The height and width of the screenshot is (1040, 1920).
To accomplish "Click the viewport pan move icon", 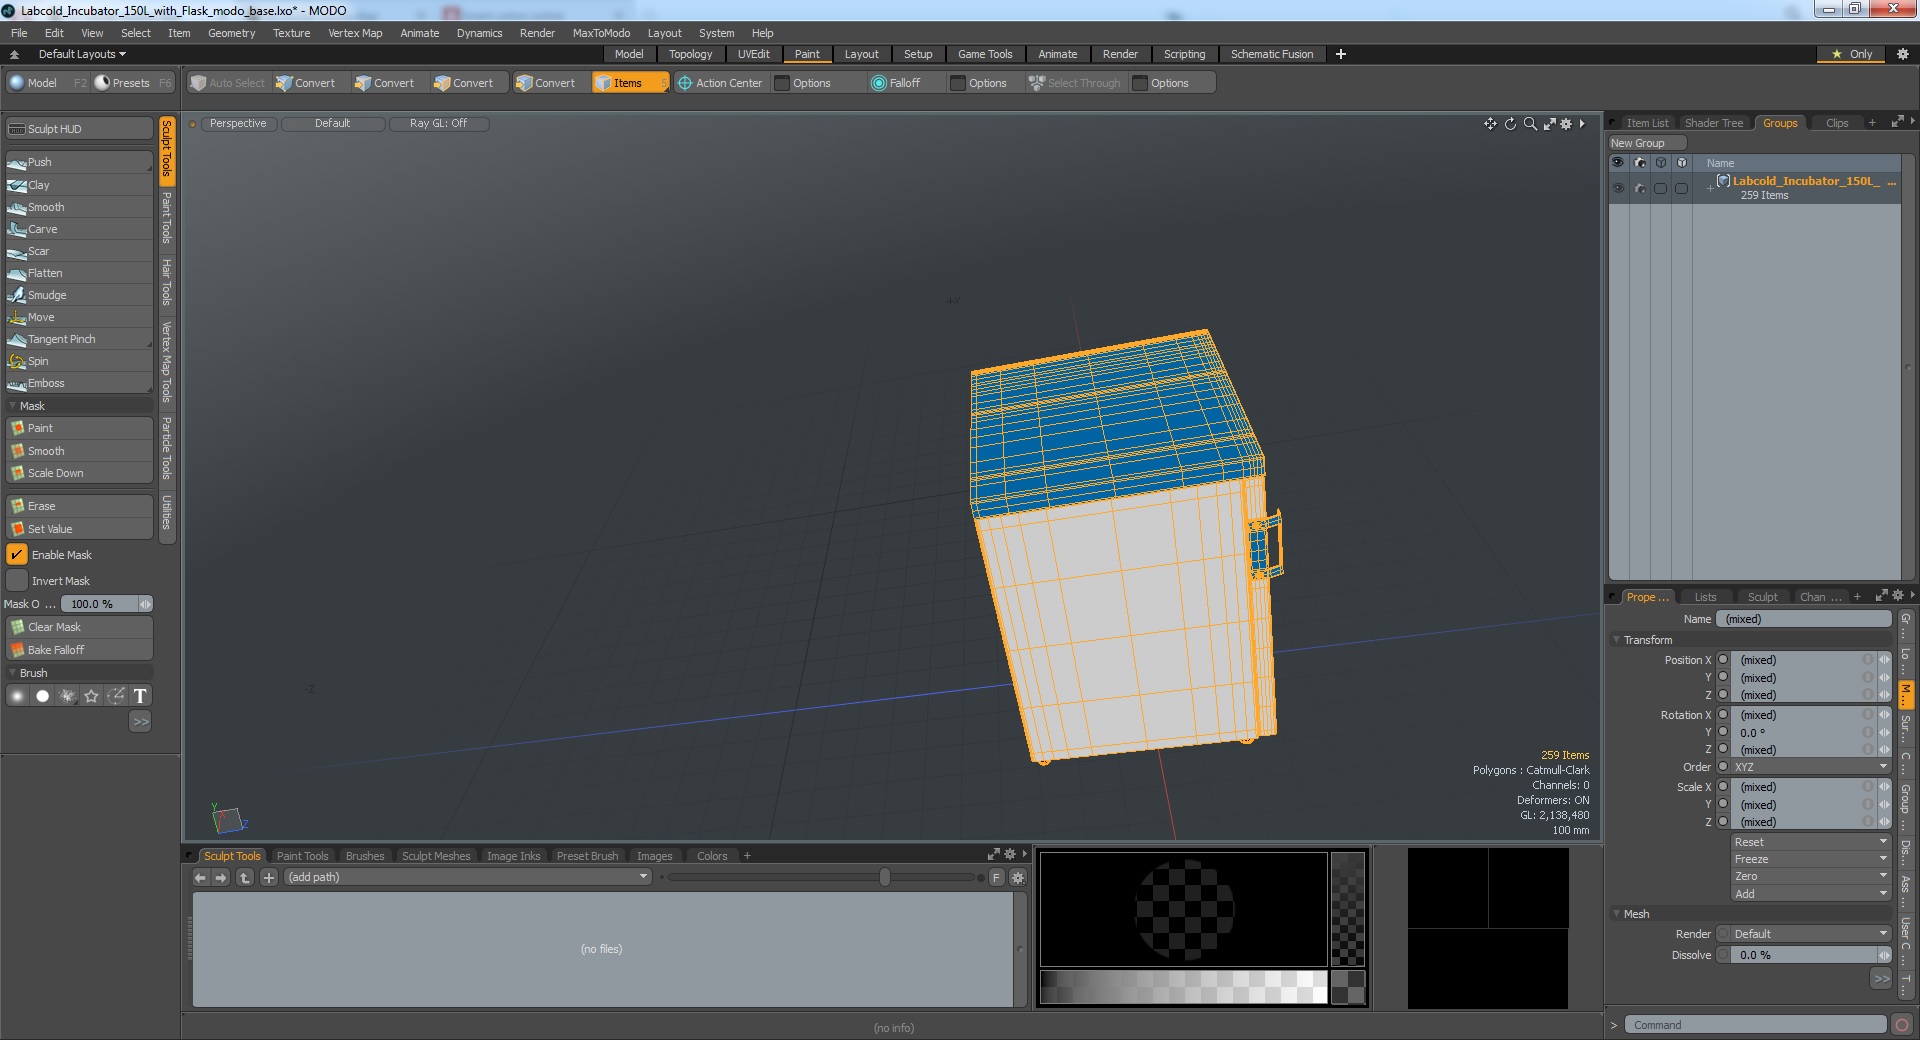I will [1490, 124].
